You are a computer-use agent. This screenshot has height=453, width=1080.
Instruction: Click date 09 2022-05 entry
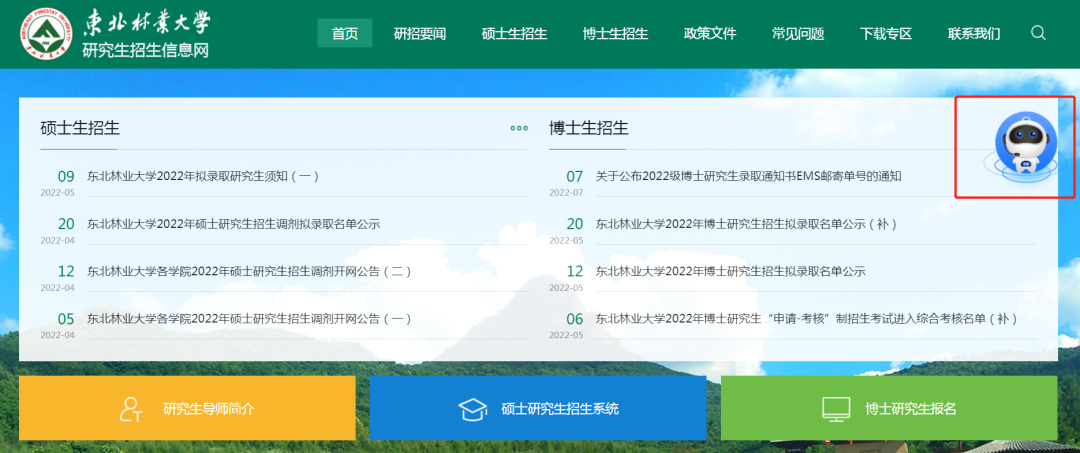point(58,182)
